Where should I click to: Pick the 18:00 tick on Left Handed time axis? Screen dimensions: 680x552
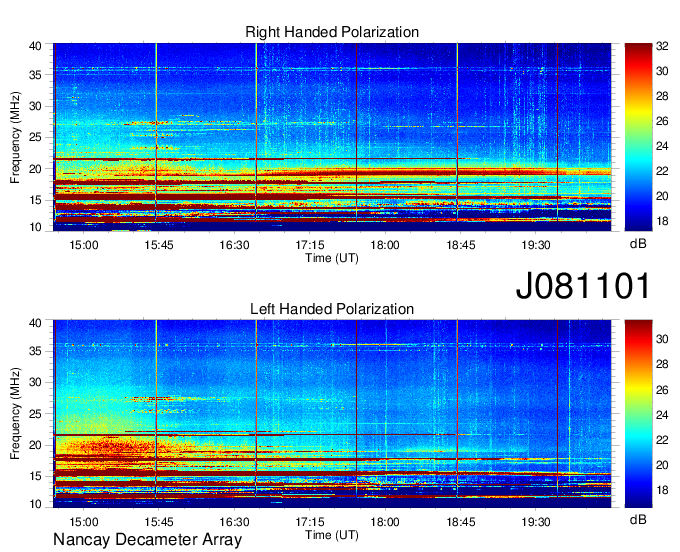(x=385, y=522)
